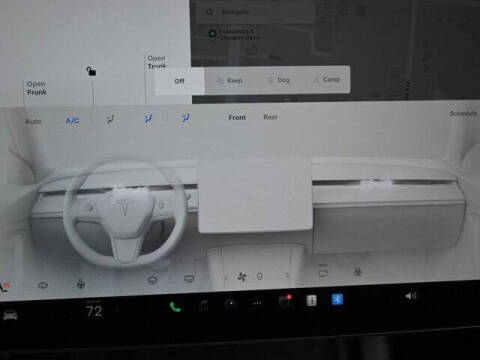Tap Open Trunk
This screenshot has height=360, width=480.
157,63
